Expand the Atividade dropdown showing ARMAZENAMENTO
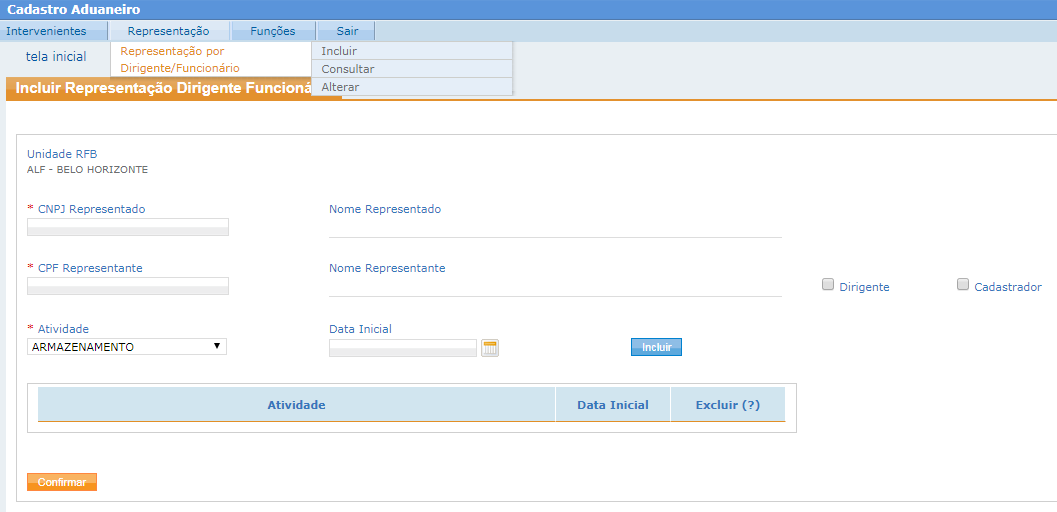This screenshot has height=512, width=1057. tap(127, 347)
